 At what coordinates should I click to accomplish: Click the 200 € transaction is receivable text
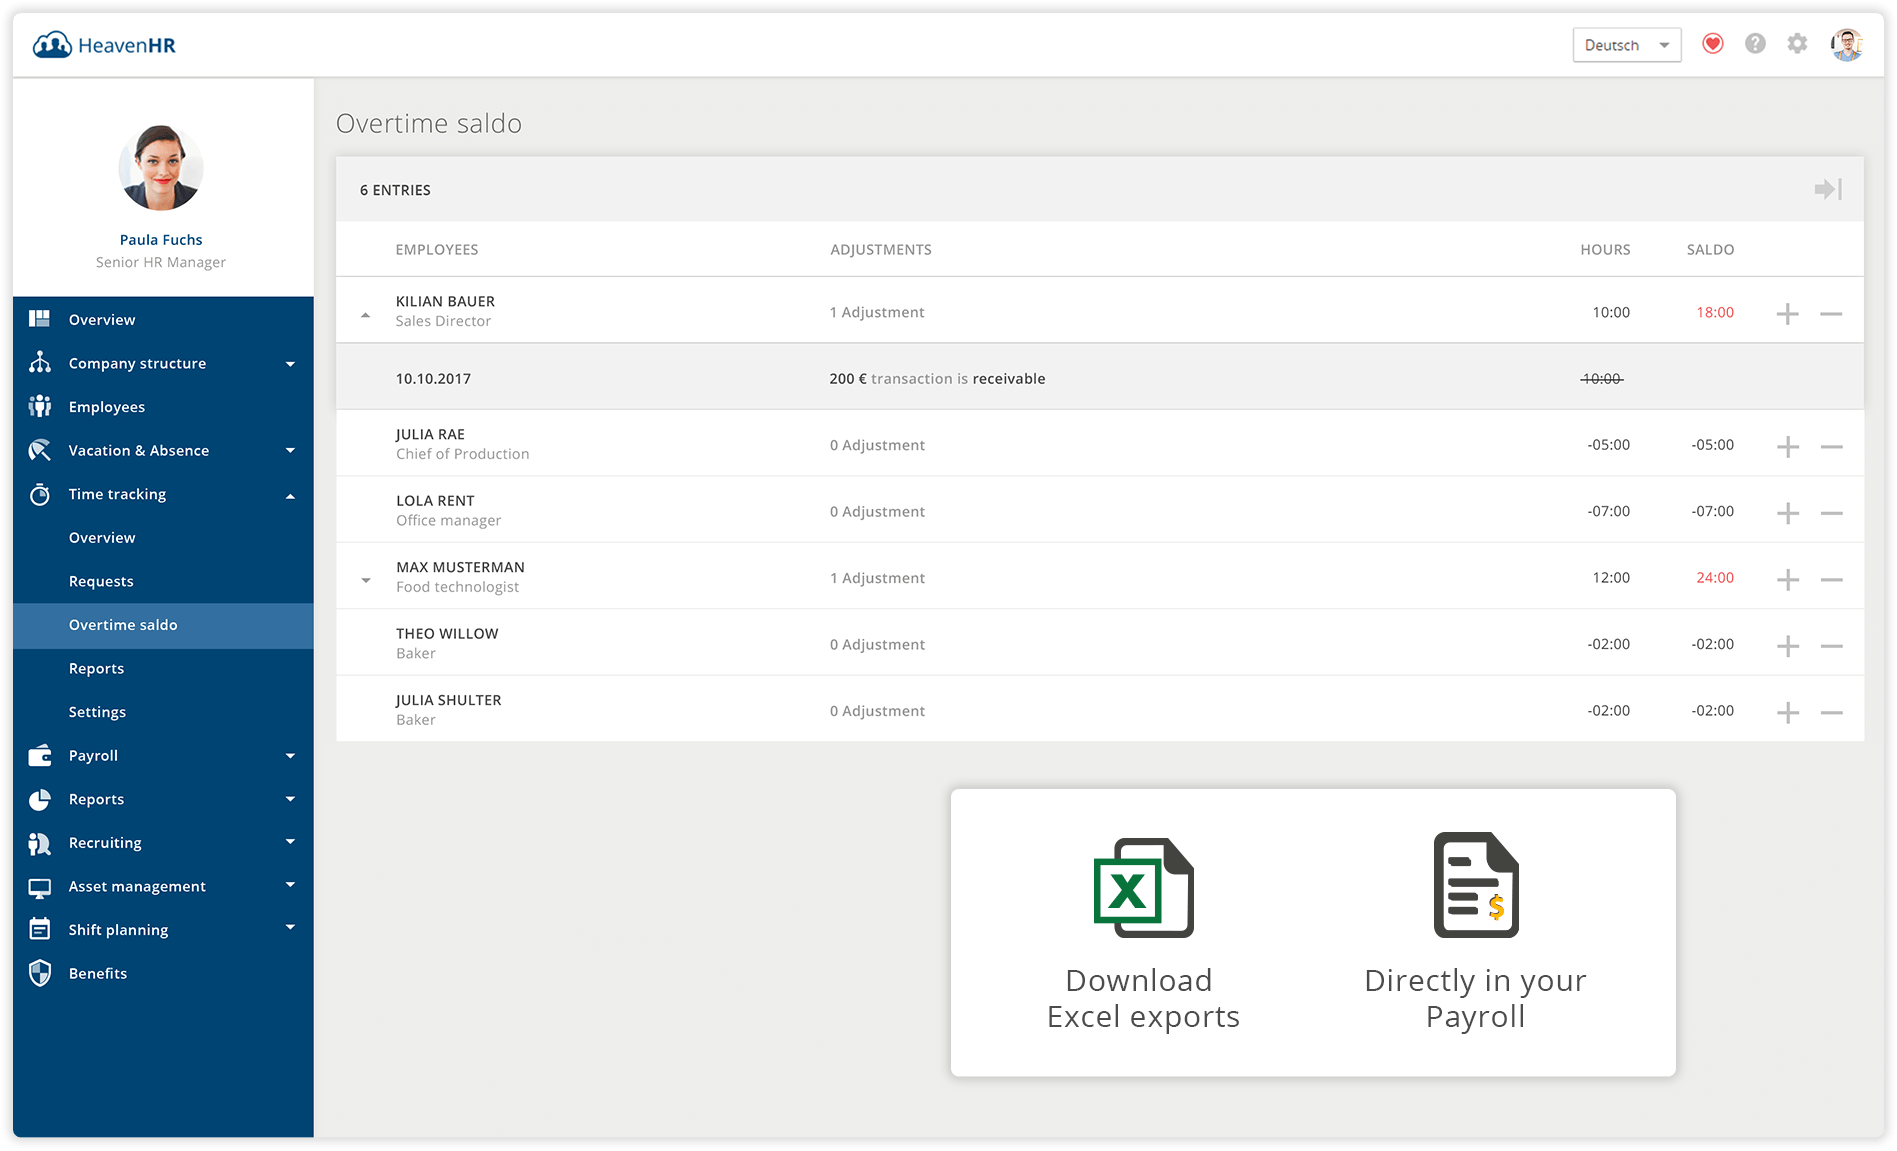coord(937,379)
